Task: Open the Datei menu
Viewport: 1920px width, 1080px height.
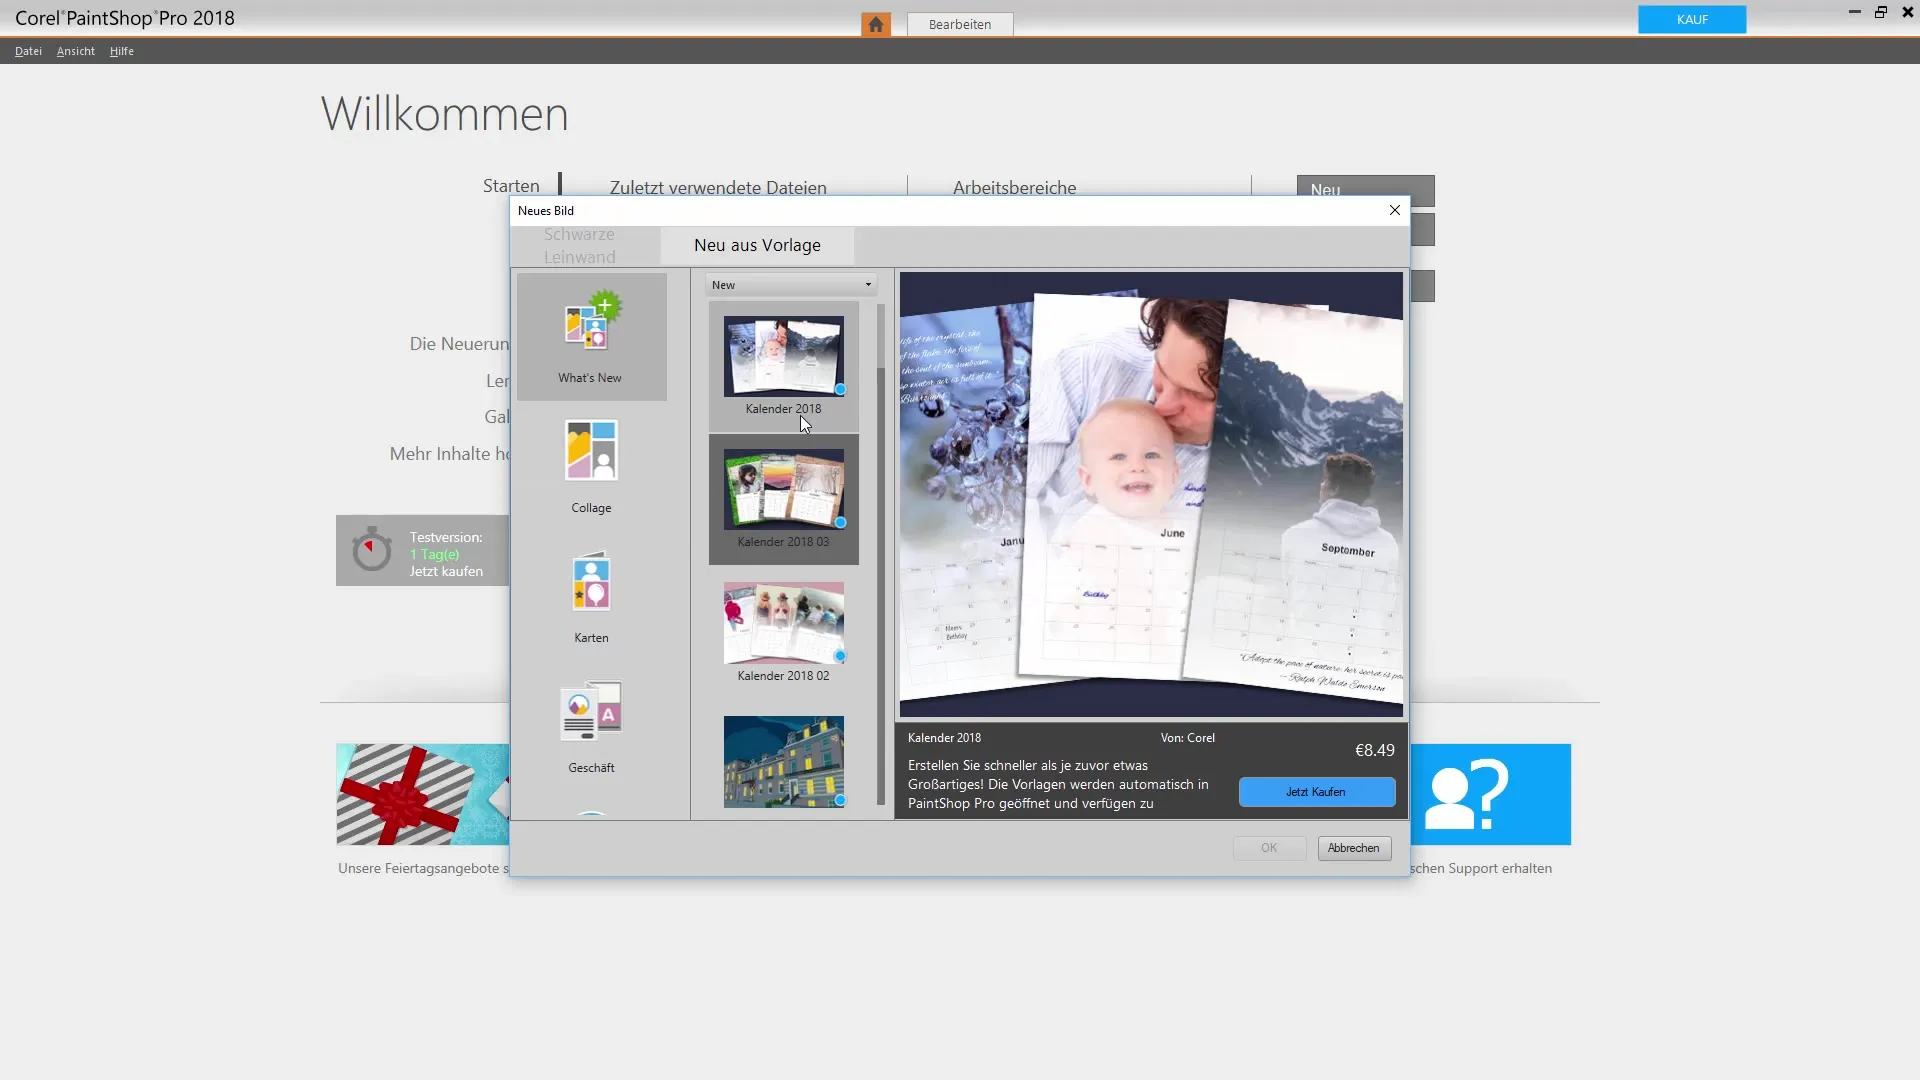Action: tap(28, 51)
